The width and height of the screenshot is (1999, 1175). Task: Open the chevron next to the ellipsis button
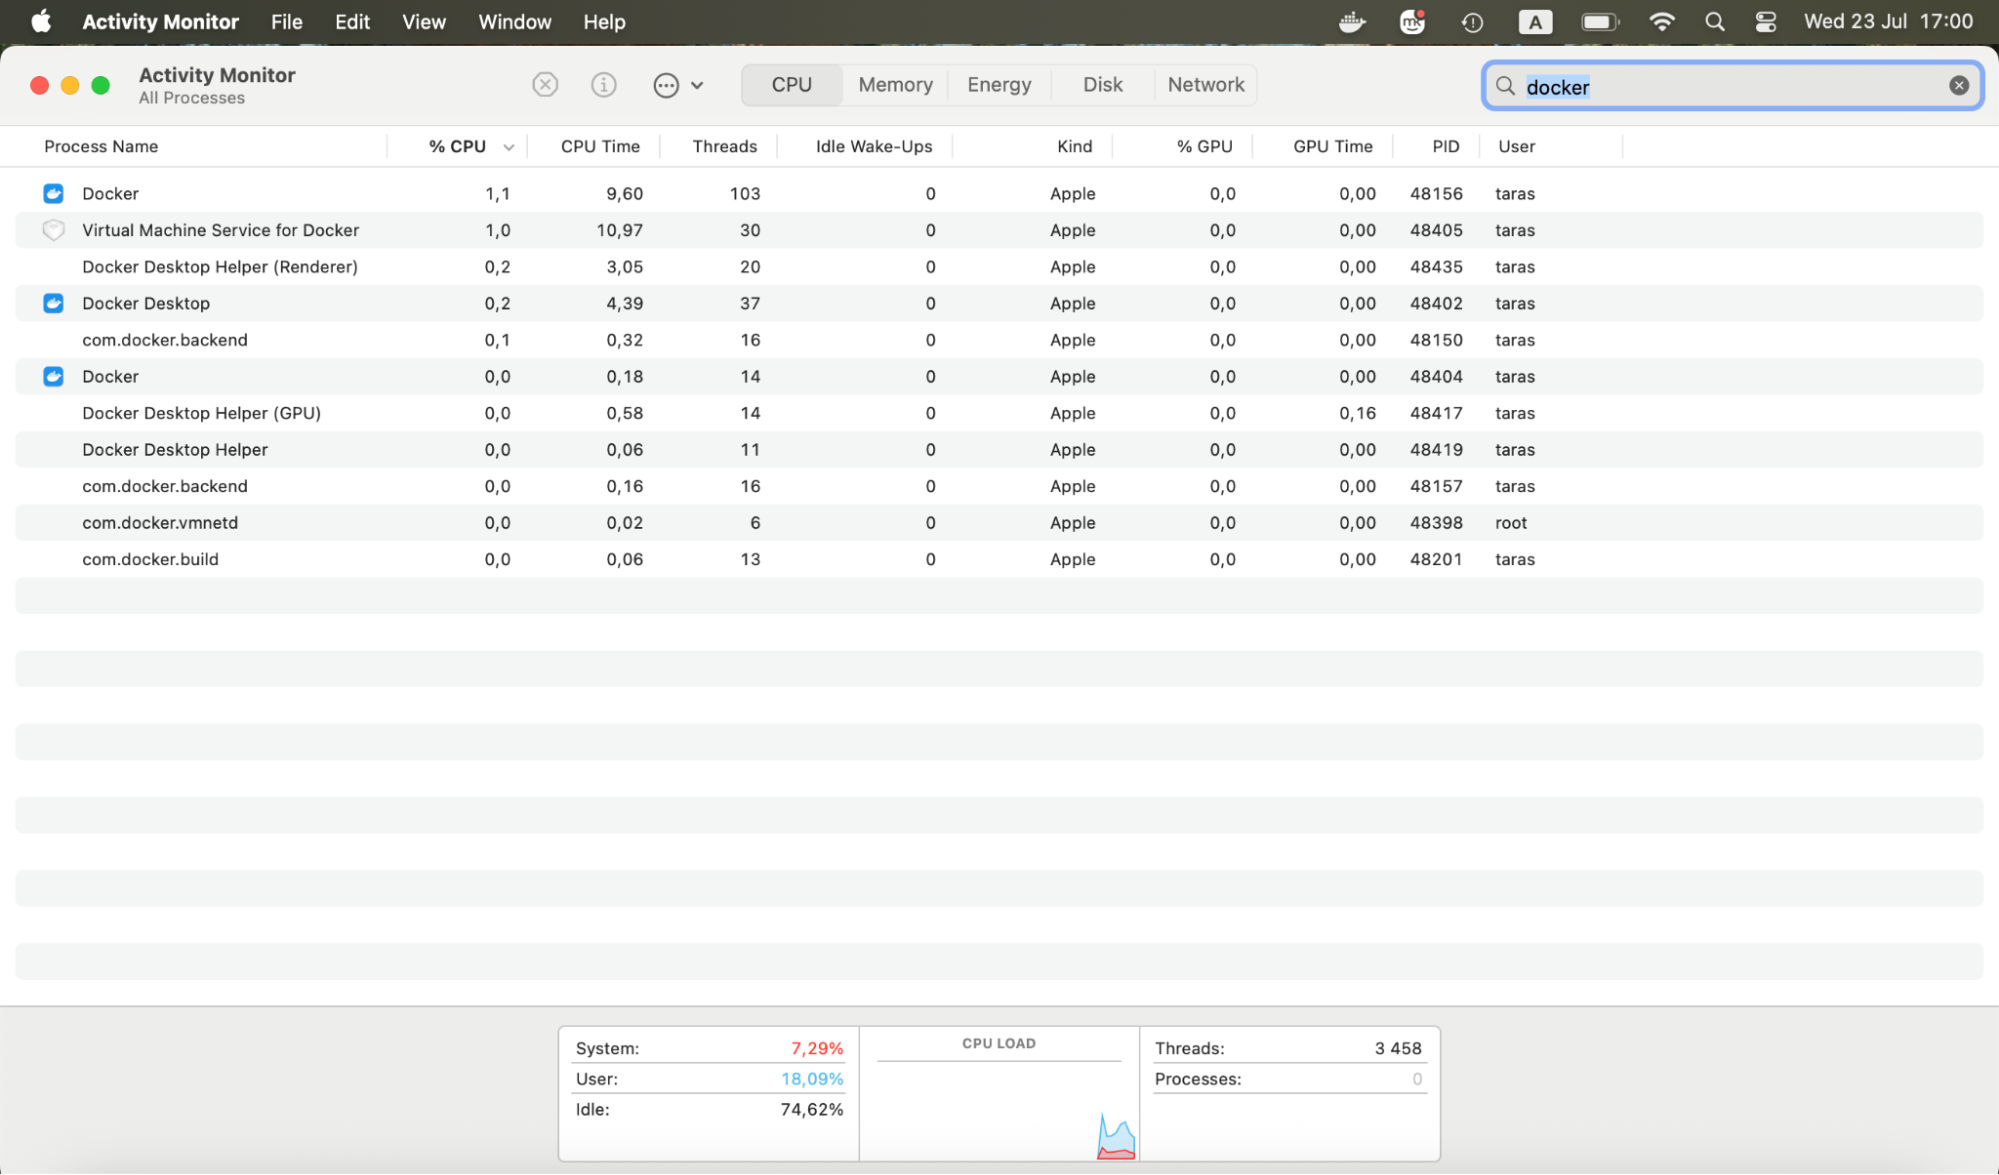point(698,85)
